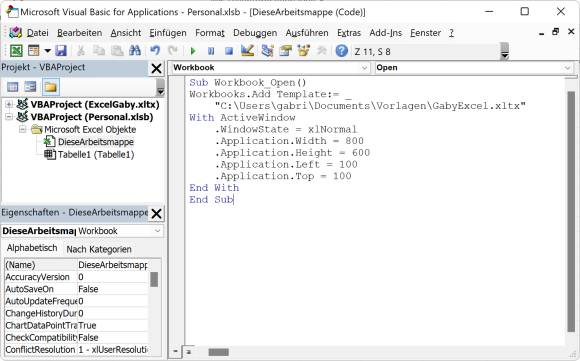The height and width of the screenshot is (361, 580).
Task: Click the ConflictResolution property value
Action: [x=112, y=350]
